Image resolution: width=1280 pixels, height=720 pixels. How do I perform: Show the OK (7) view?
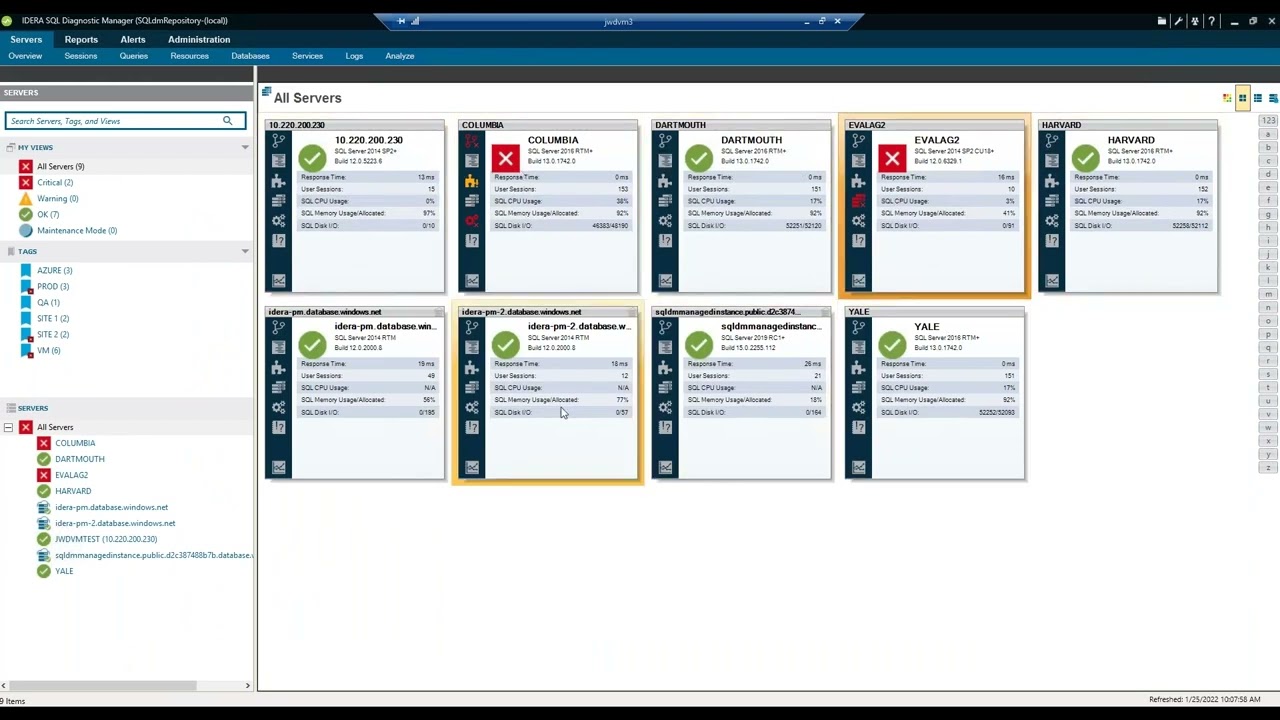click(48, 215)
